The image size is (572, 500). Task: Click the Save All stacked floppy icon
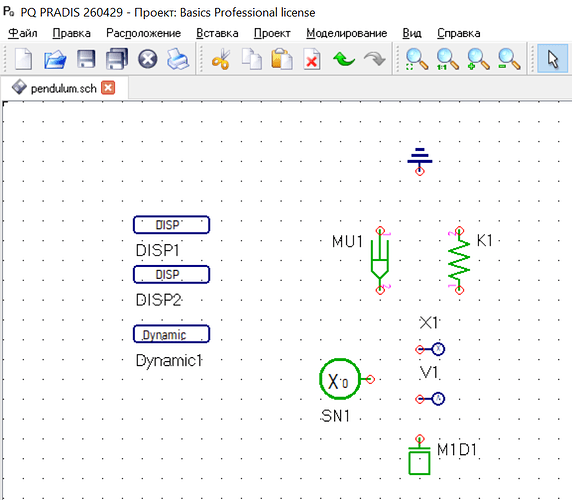tap(117, 59)
